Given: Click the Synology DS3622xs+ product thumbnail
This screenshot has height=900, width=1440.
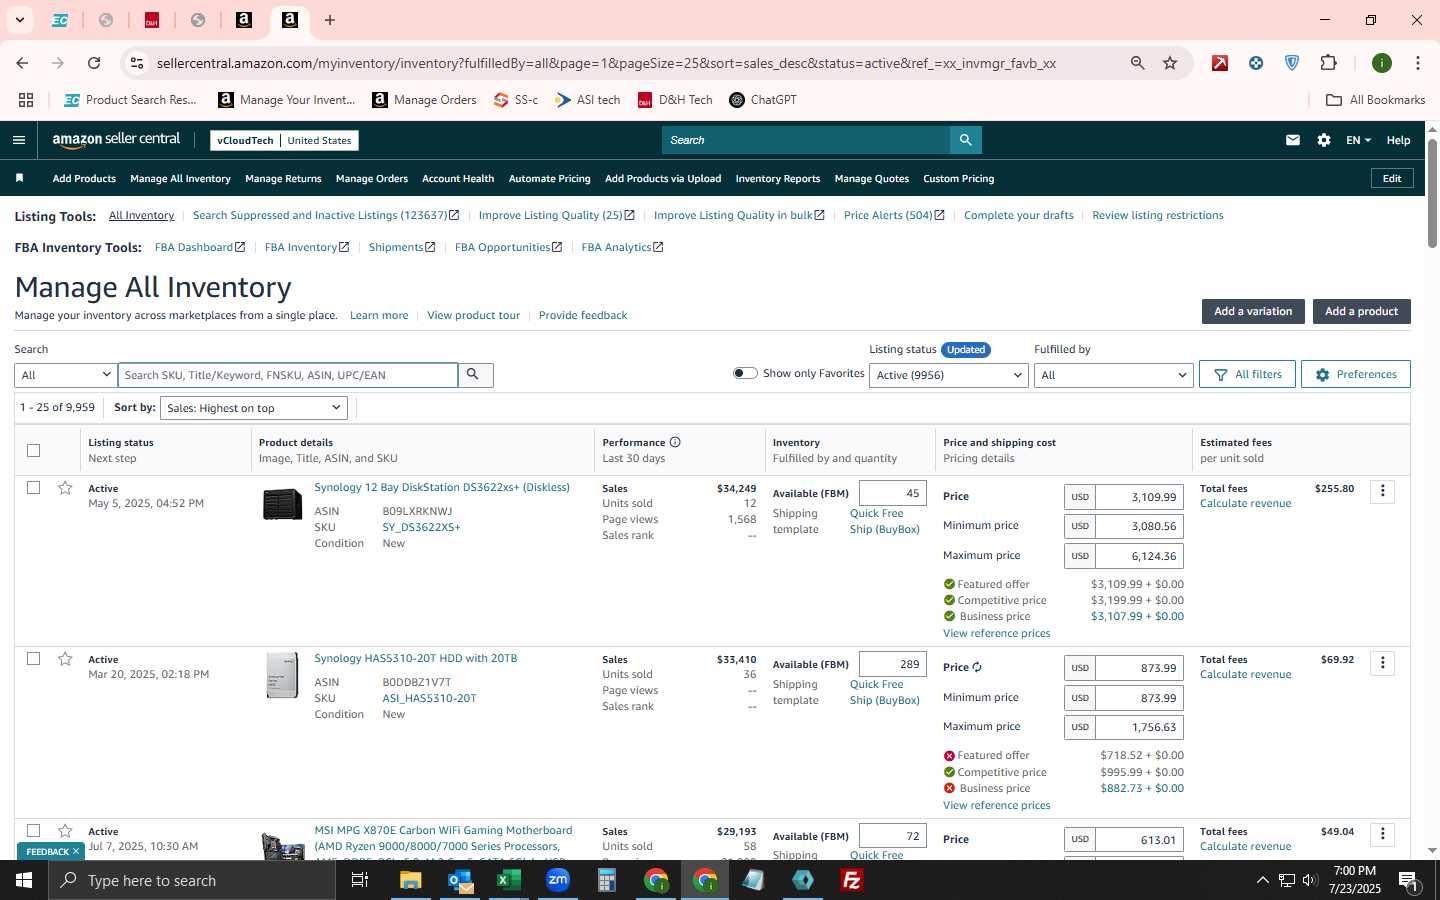Looking at the screenshot, I should tap(282, 504).
